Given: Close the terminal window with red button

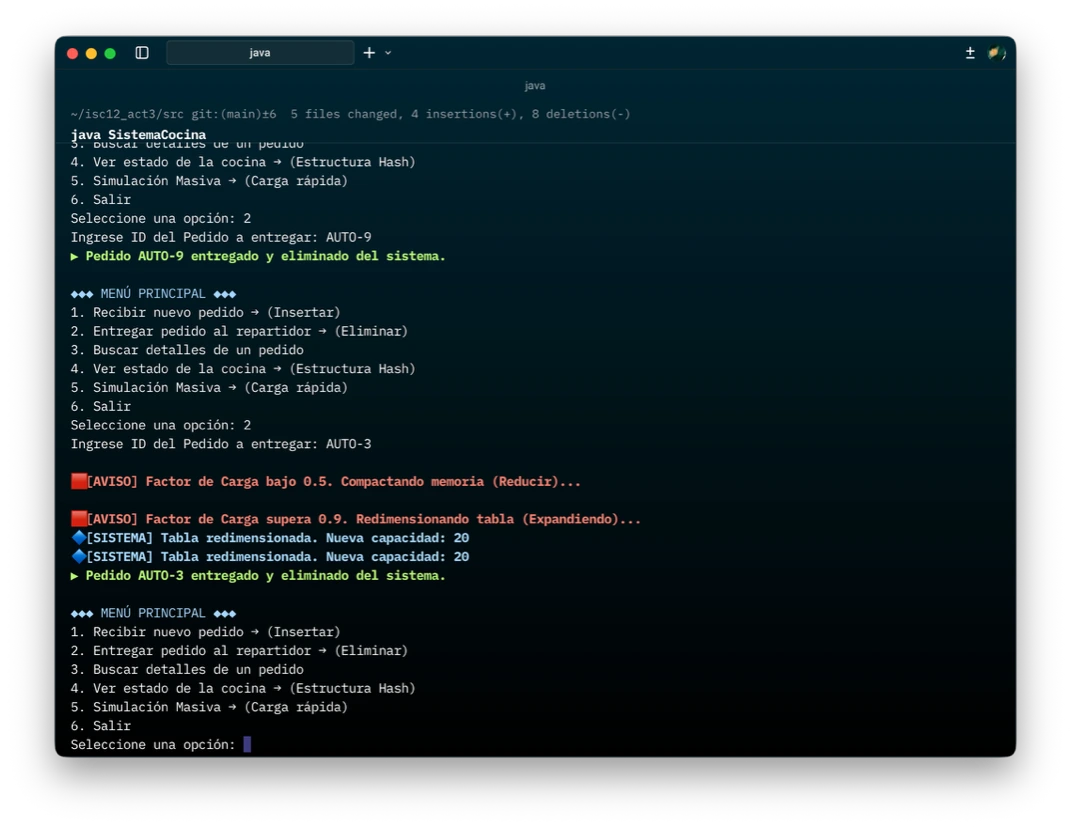Looking at the screenshot, I should point(72,53).
